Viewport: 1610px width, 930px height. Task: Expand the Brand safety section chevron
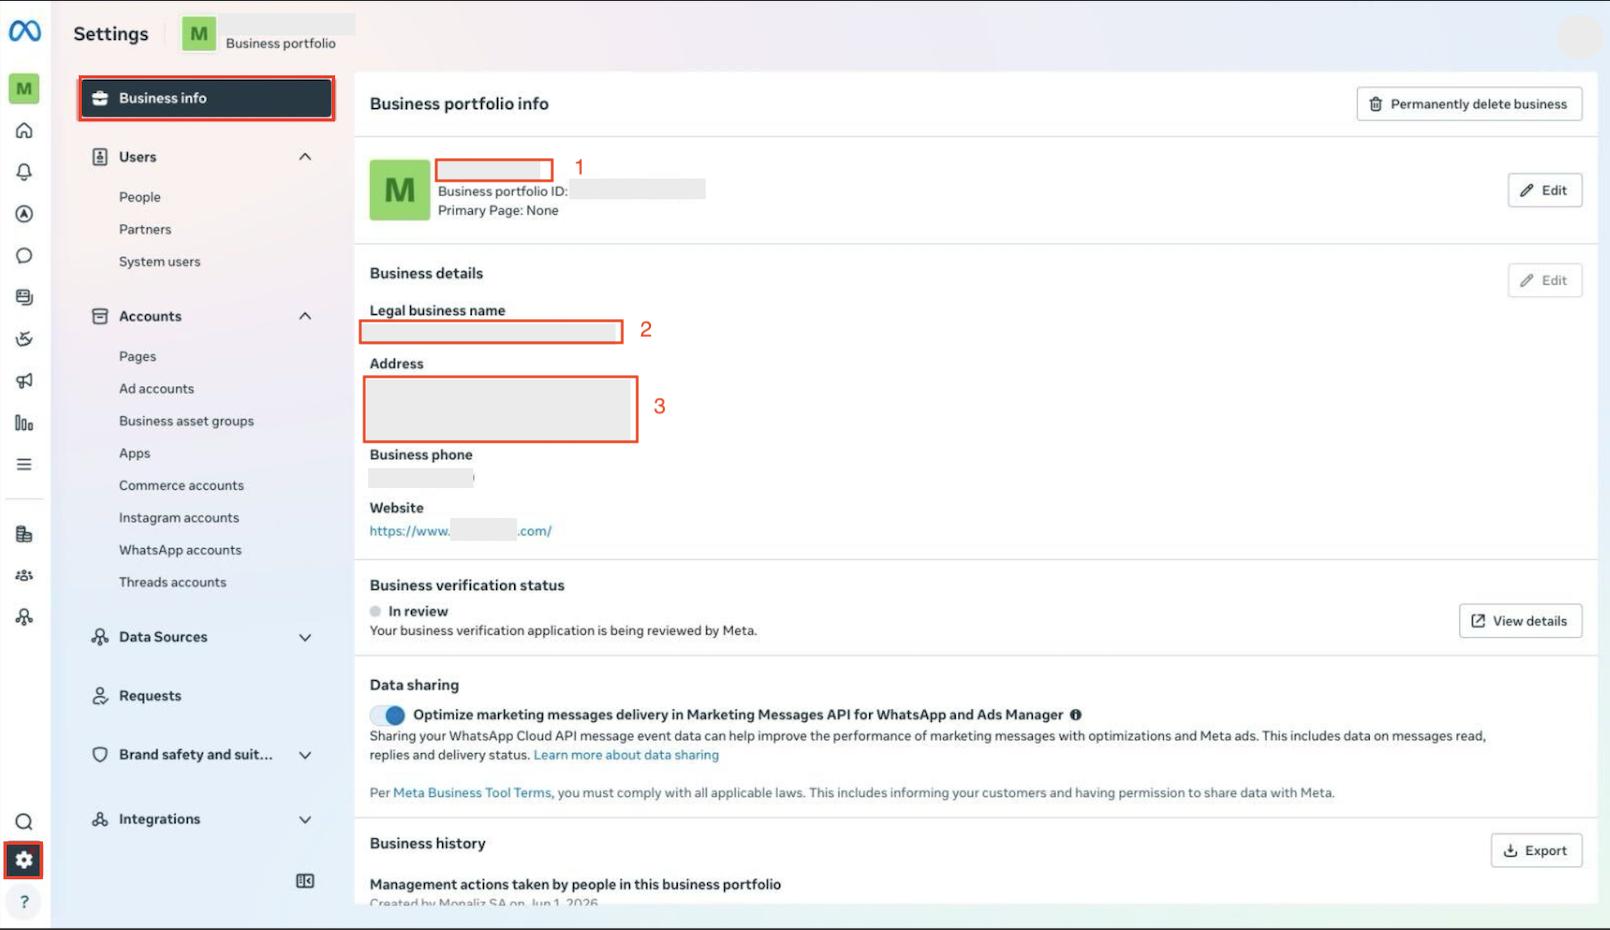305,755
